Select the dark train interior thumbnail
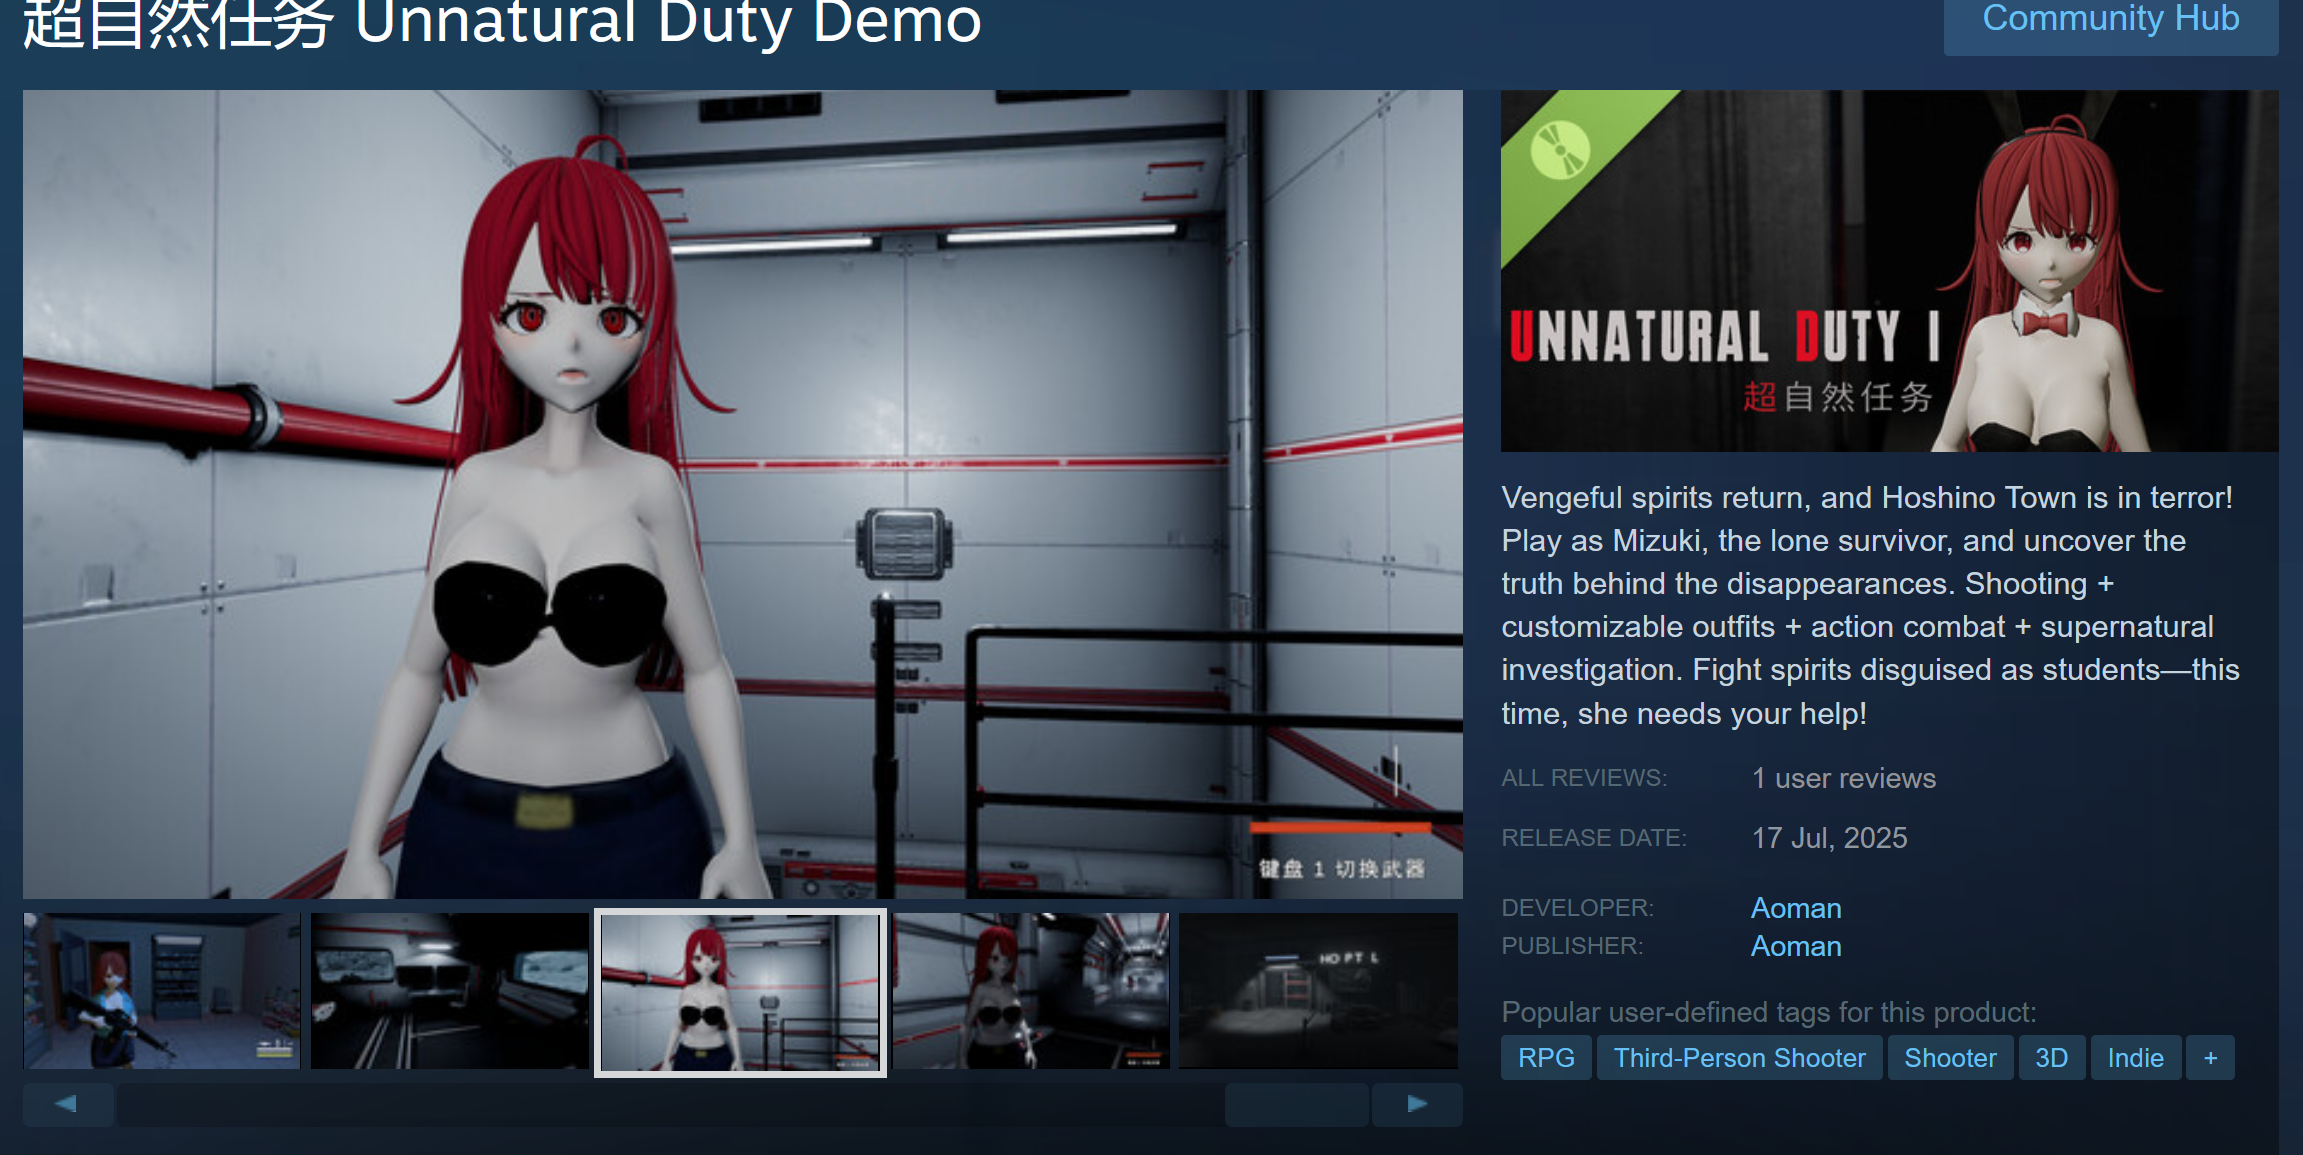Image resolution: width=2303 pixels, height=1155 pixels. 450,991
